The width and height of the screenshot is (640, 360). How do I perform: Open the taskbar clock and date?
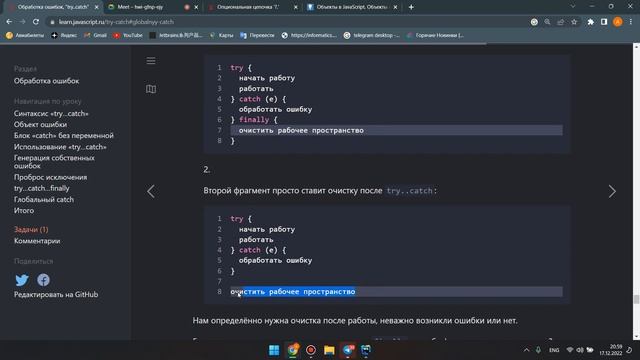coord(611,350)
